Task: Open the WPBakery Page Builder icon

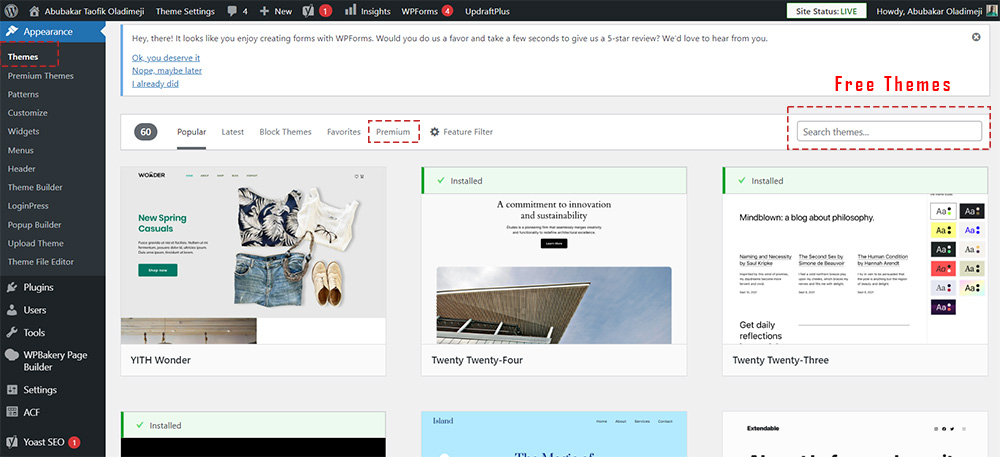Action: (12, 355)
